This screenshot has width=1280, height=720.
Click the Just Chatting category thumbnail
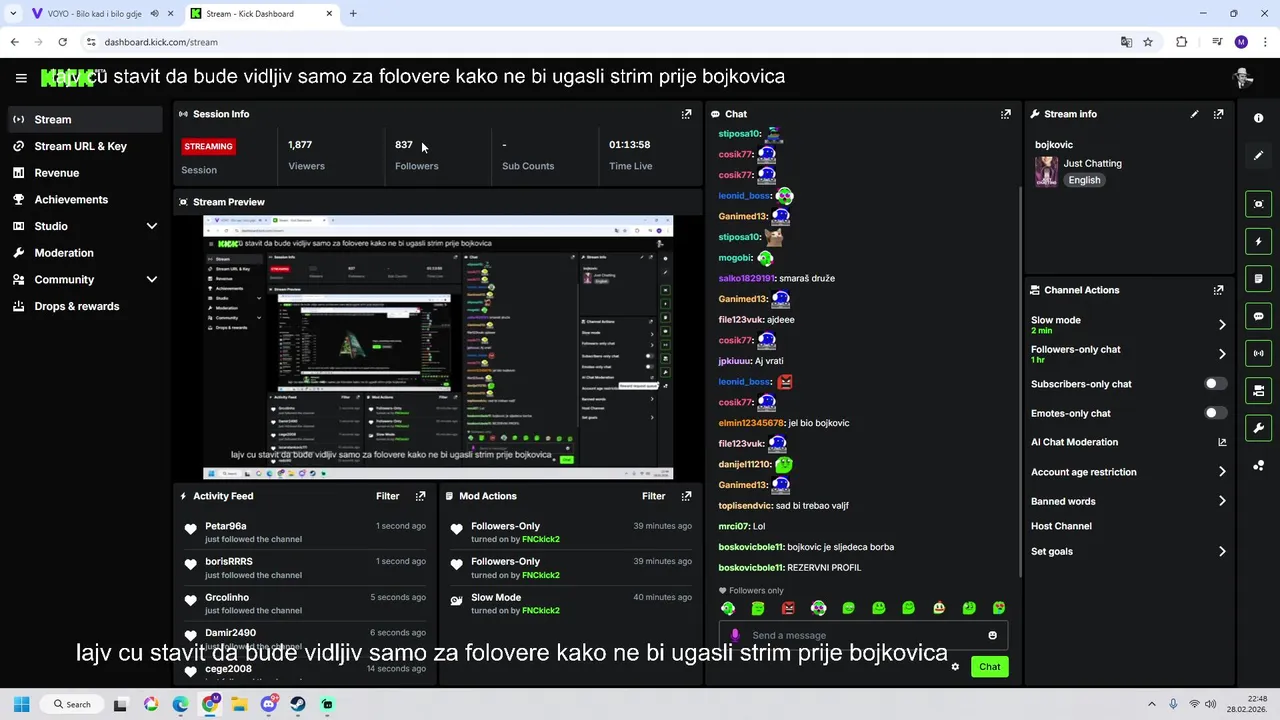(x=1046, y=171)
